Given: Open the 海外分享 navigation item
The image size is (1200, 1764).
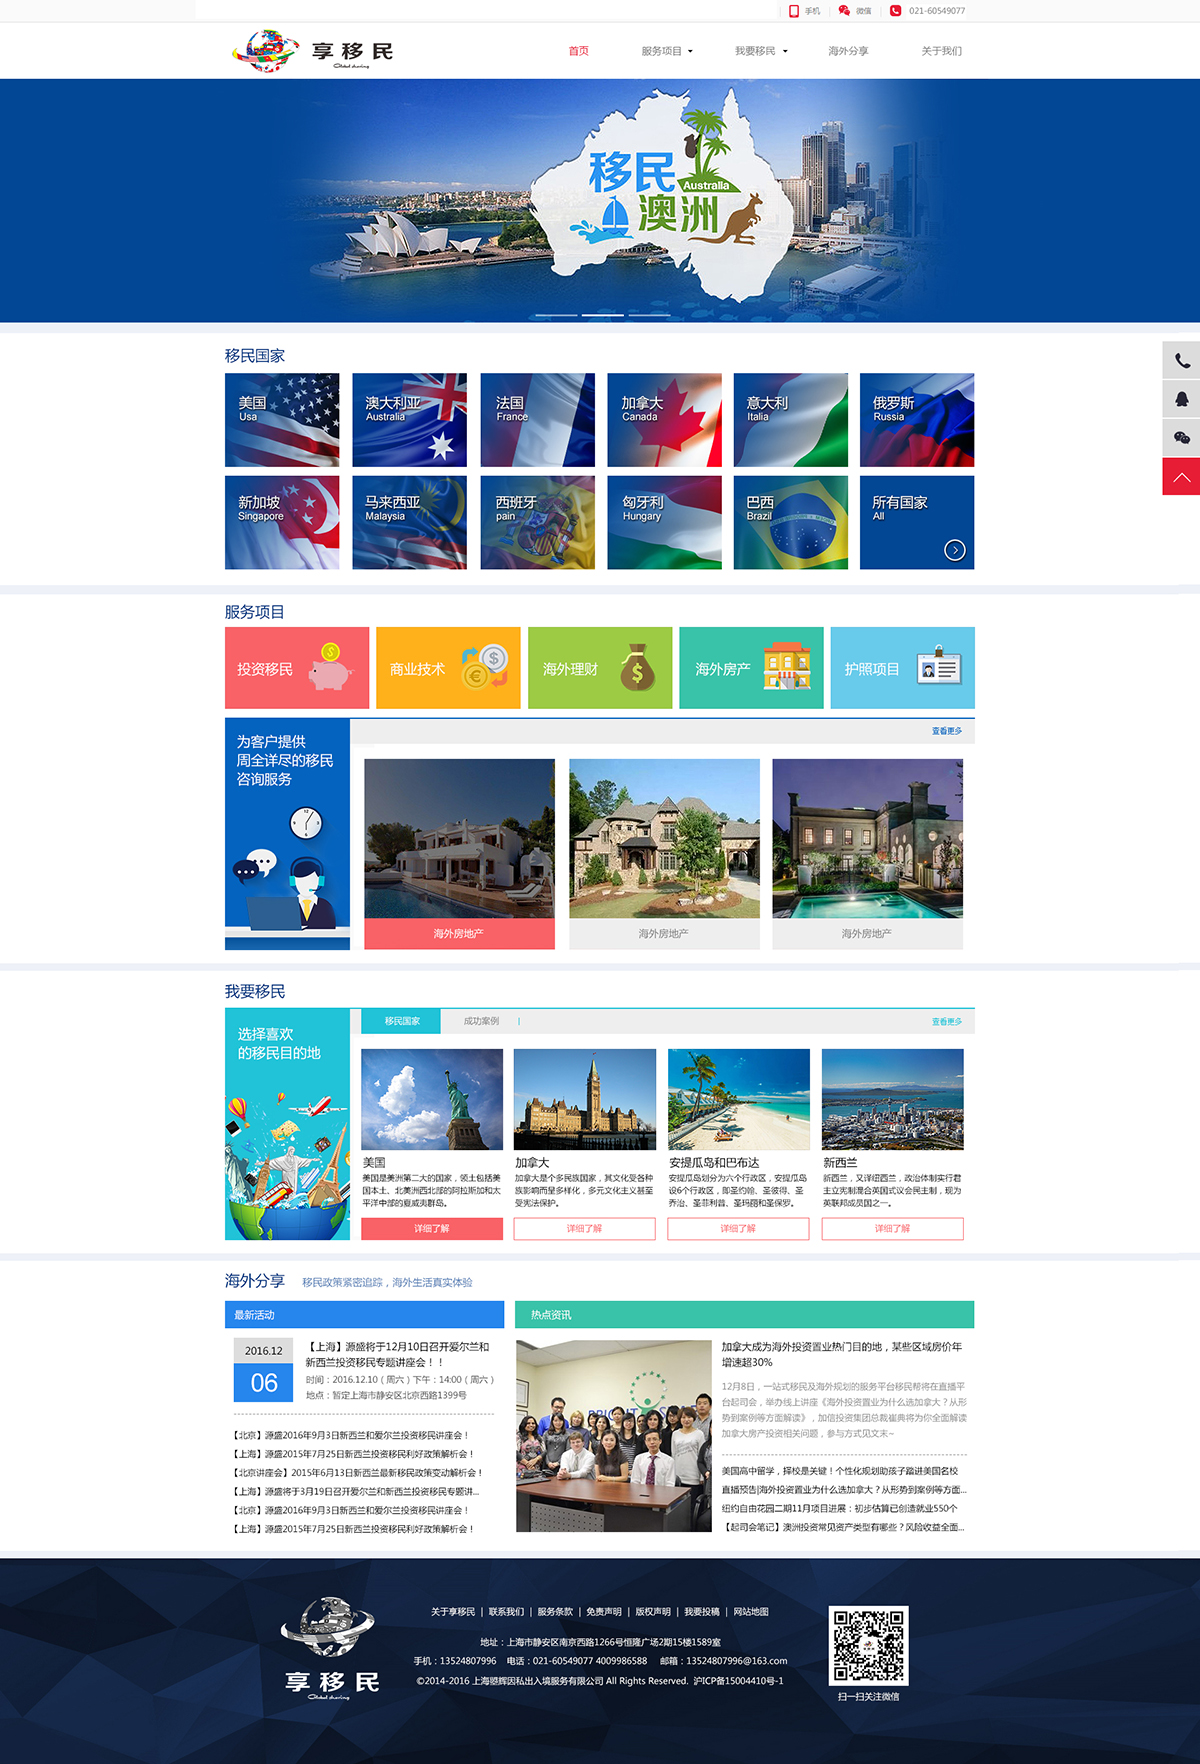Looking at the screenshot, I should (x=848, y=51).
